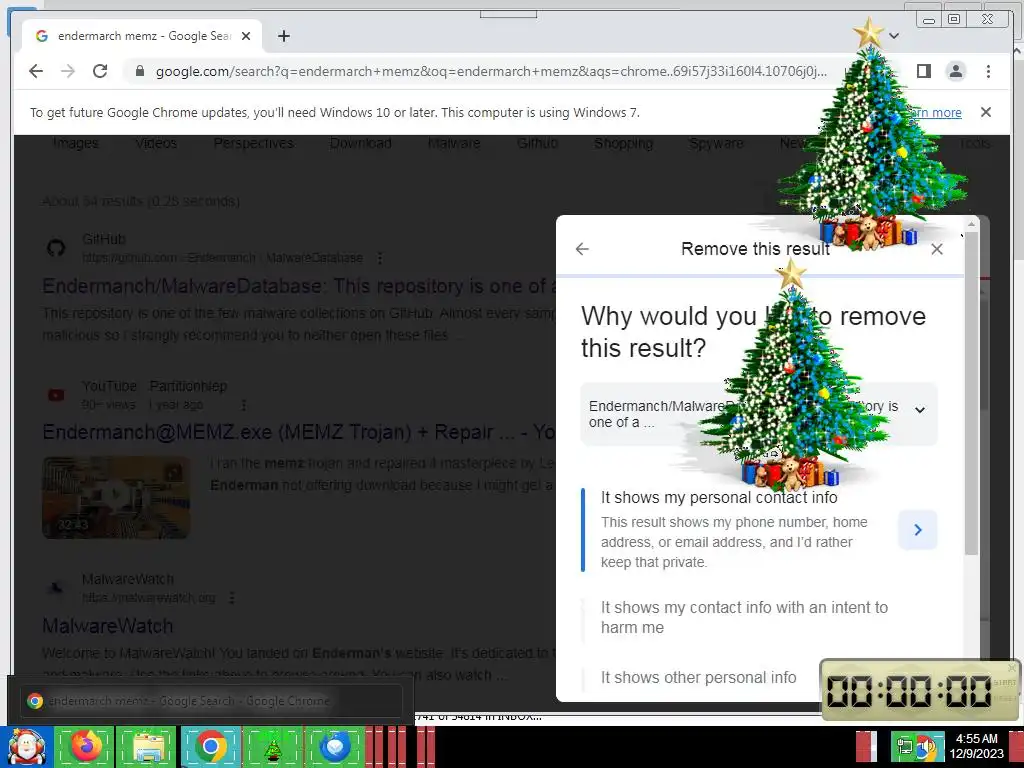Open File Explorer from taskbar
The height and width of the screenshot is (768, 1024).
pos(147,747)
